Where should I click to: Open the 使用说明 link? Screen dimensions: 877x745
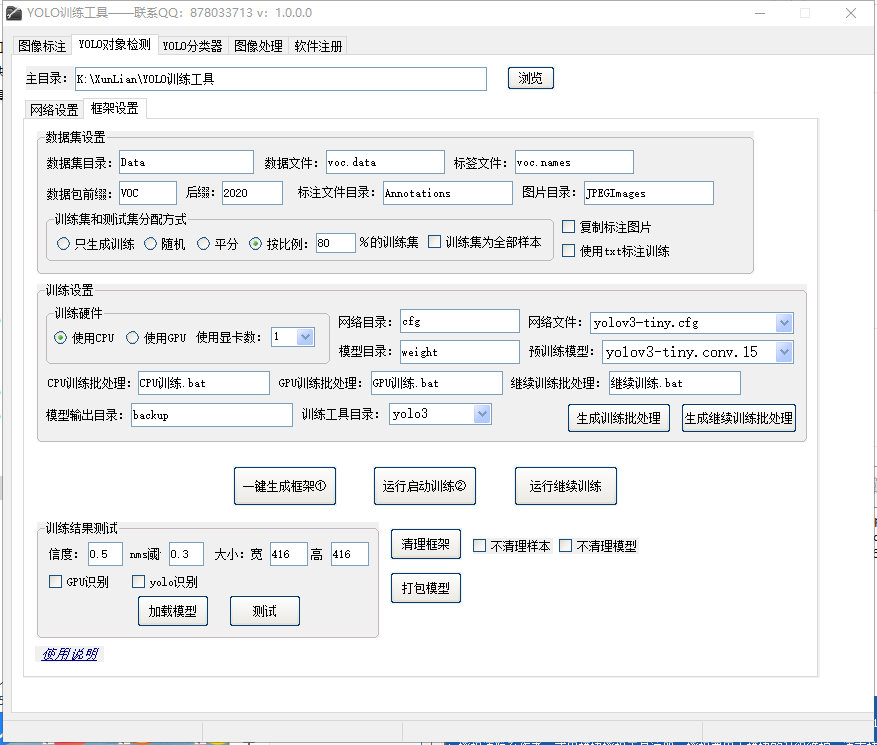point(70,654)
